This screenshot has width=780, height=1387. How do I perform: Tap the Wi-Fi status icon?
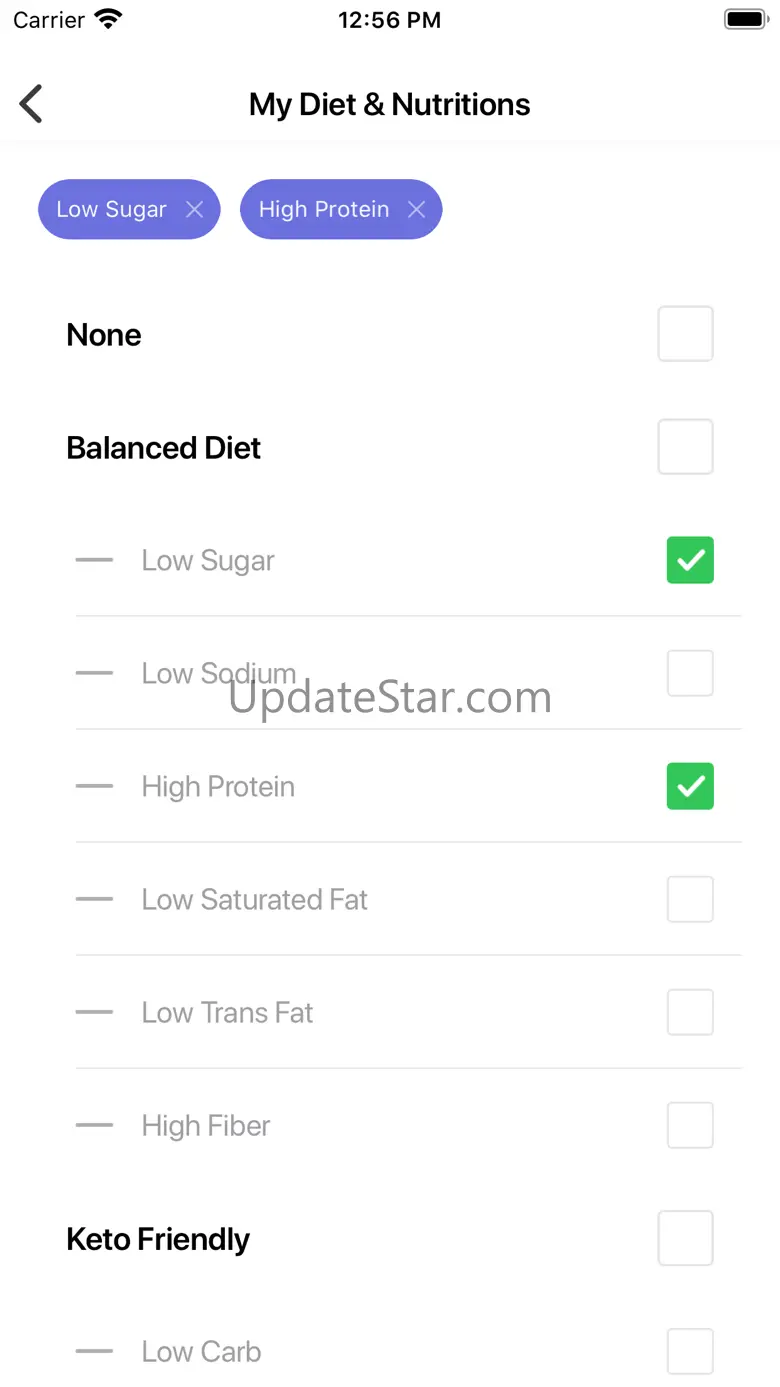pos(108,19)
